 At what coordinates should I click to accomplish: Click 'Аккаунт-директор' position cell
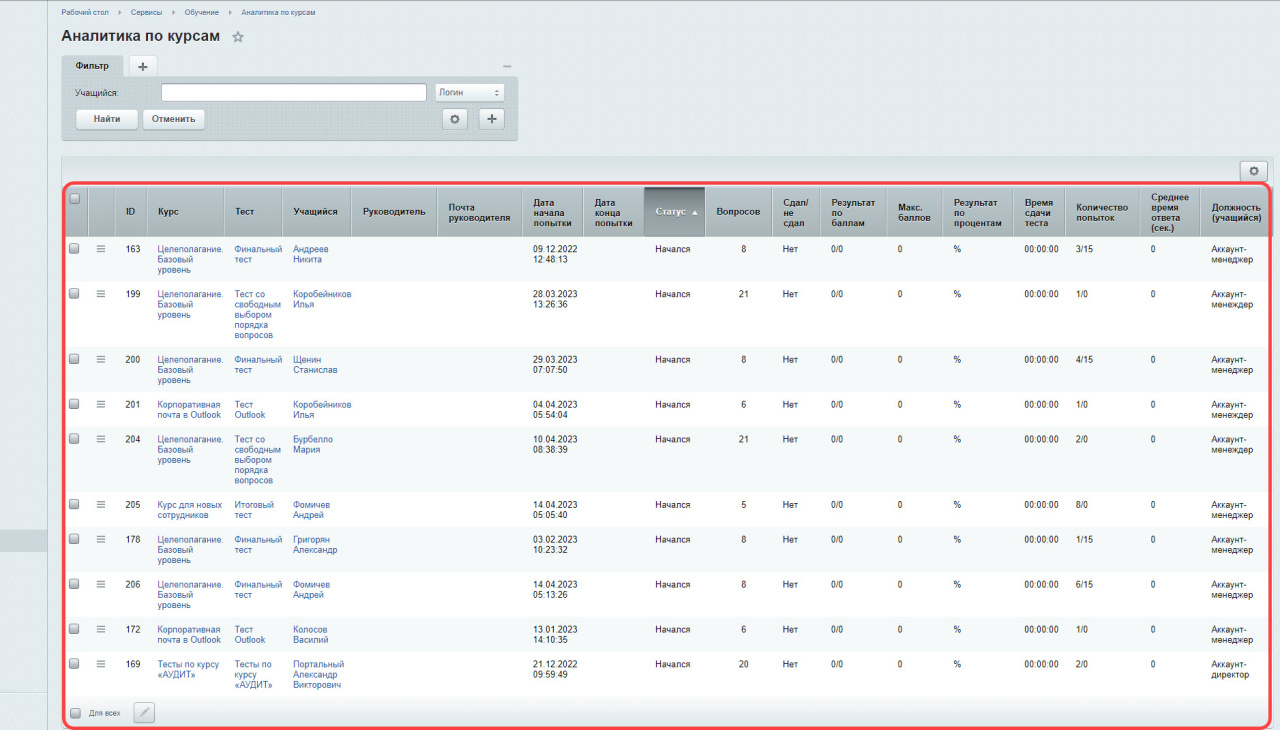[1231, 669]
